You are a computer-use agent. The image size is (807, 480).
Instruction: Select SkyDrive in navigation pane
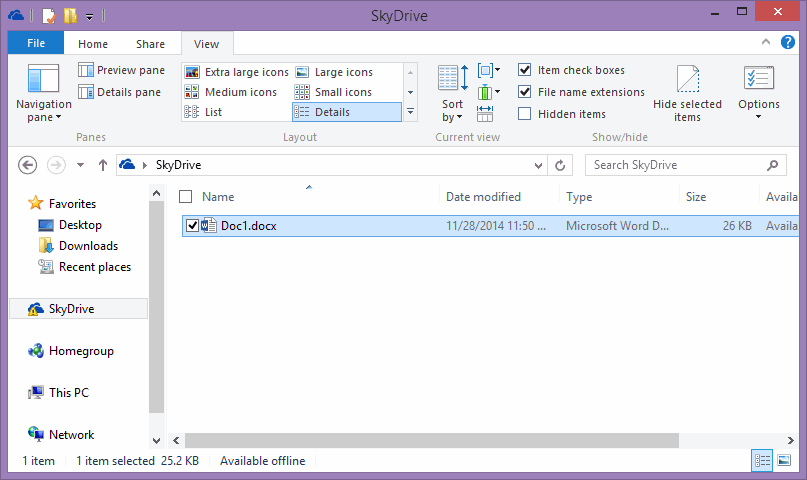pyautogui.click(x=78, y=309)
